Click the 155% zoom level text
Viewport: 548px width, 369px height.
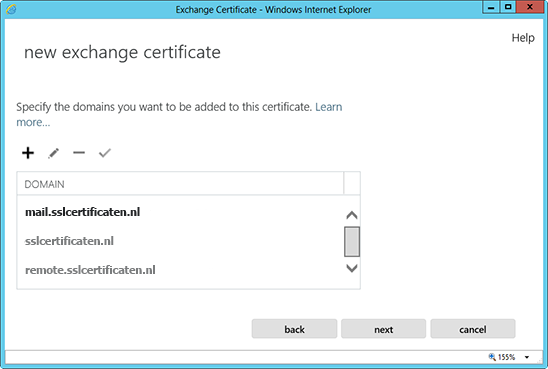(506, 357)
